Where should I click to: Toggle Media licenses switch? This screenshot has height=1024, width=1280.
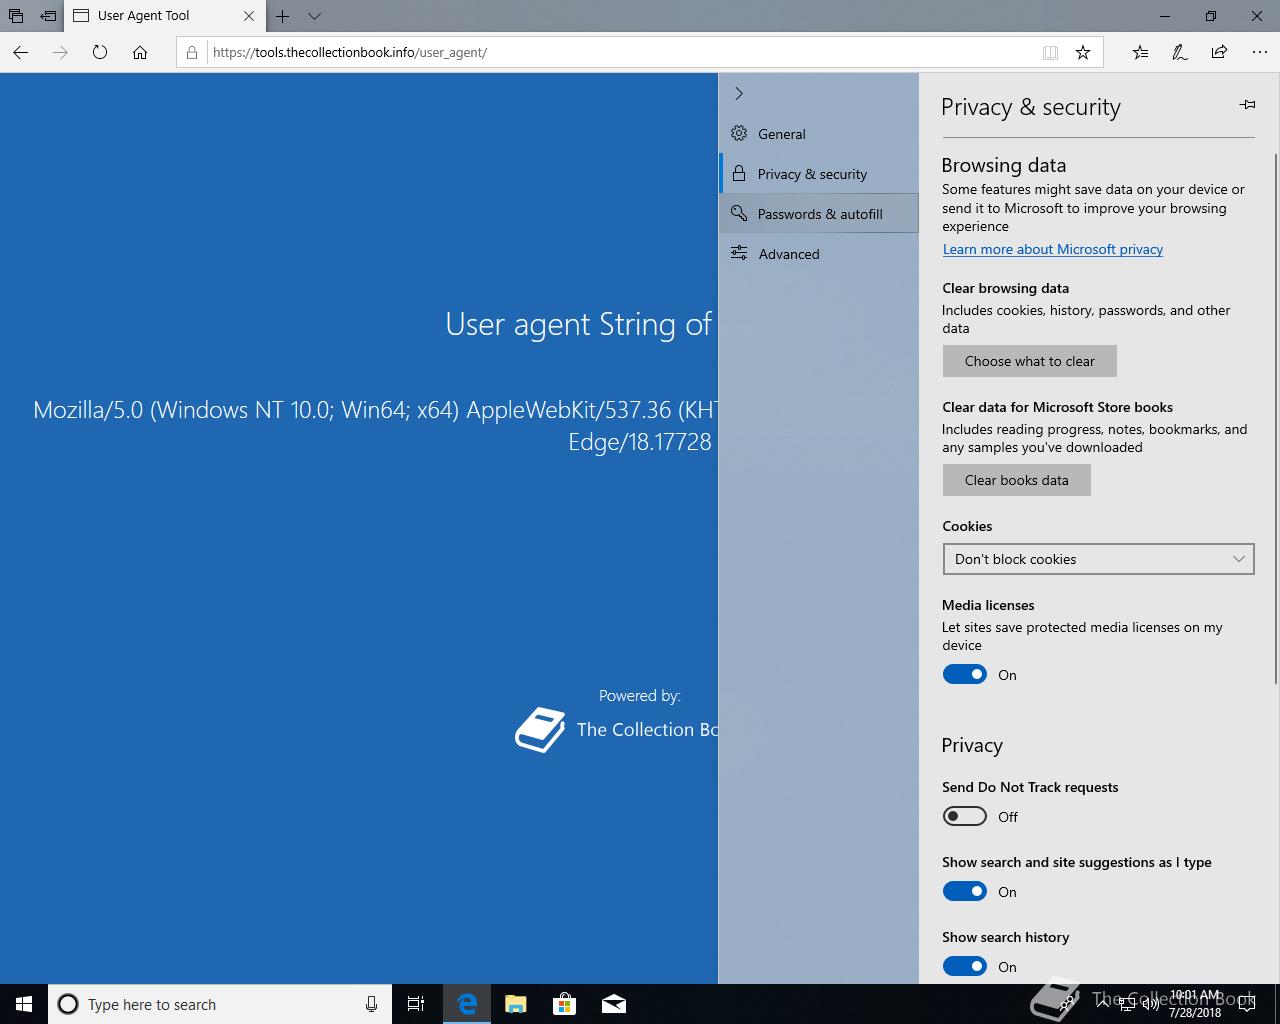965,675
